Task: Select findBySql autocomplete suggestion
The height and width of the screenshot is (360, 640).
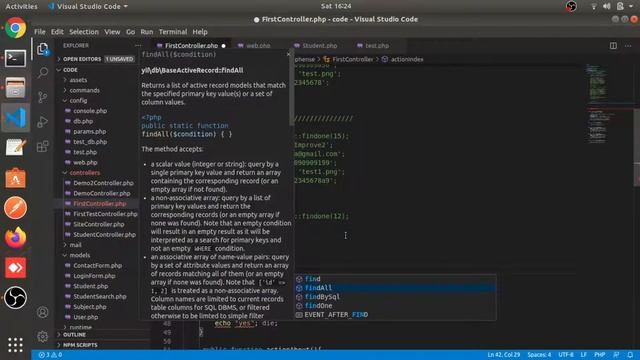Action: (x=396, y=297)
